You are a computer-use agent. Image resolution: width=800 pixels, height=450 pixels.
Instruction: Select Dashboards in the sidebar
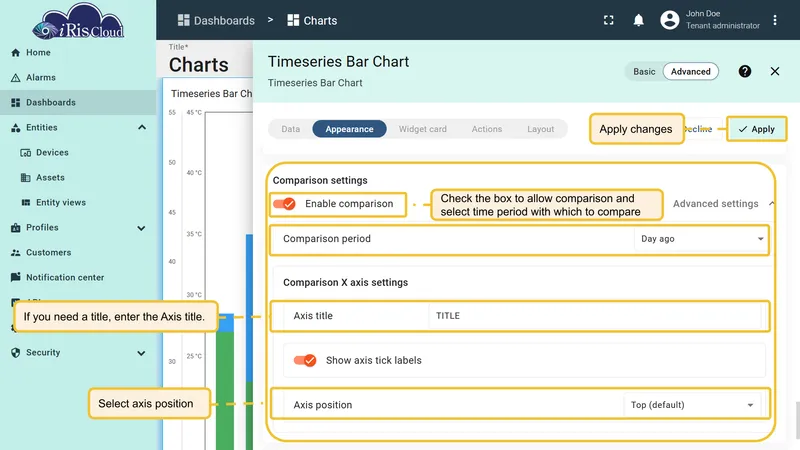coord(78,103)
